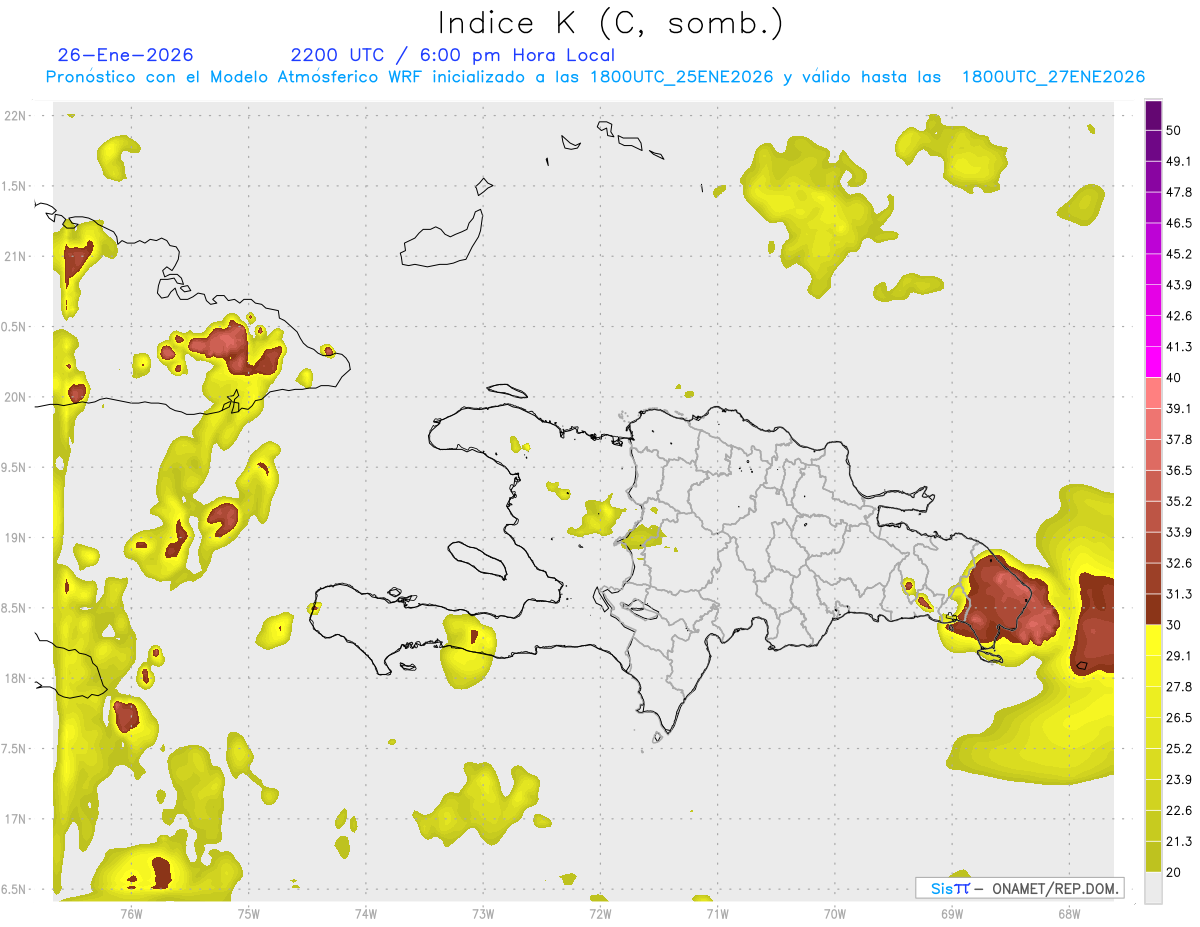Screen dimensions: 1200x927
Task: Click the '37.8' colorbar value
Action: (1179, 439)
